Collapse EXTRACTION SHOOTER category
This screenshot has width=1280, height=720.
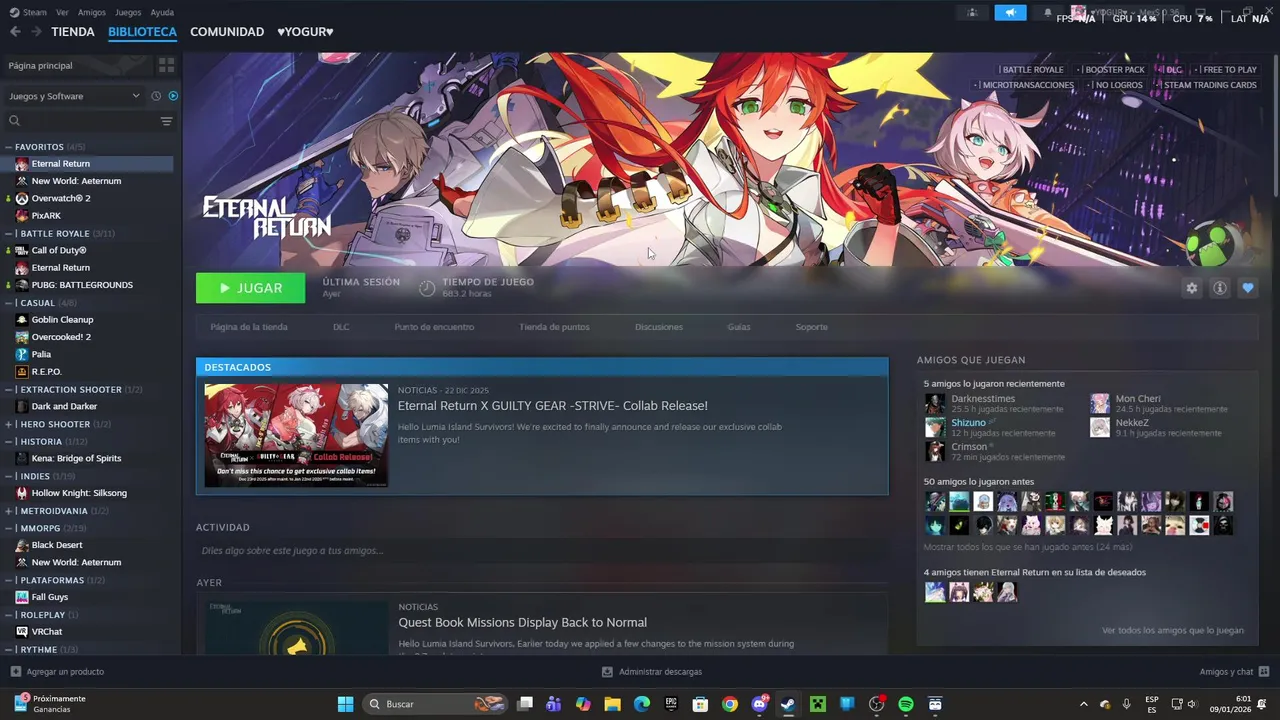click(x=9, y=390)
